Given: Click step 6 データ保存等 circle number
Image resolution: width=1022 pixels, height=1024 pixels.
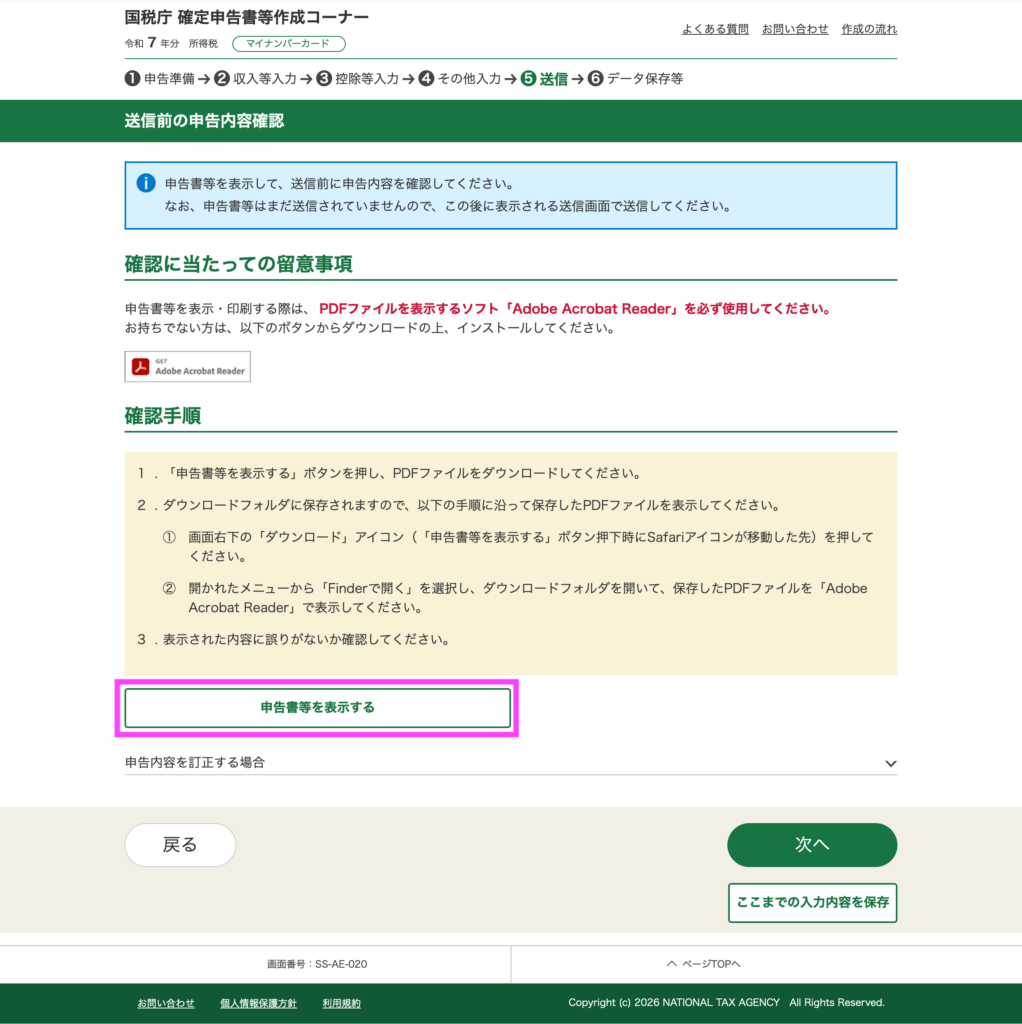Looking at the screenshot, I should [x=596, y=79].
